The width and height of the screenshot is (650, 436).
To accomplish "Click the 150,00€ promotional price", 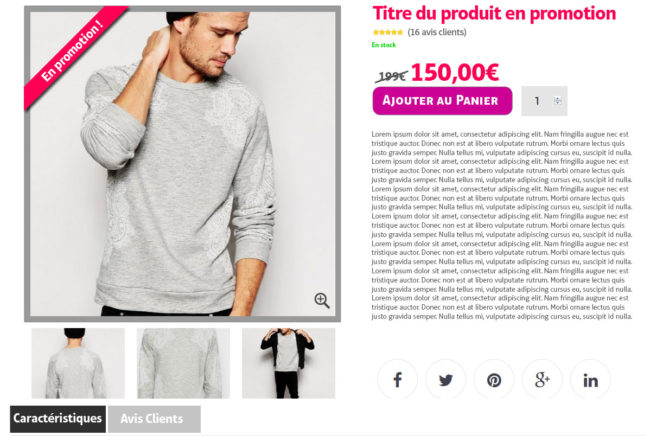I will (x=455, y=73).
